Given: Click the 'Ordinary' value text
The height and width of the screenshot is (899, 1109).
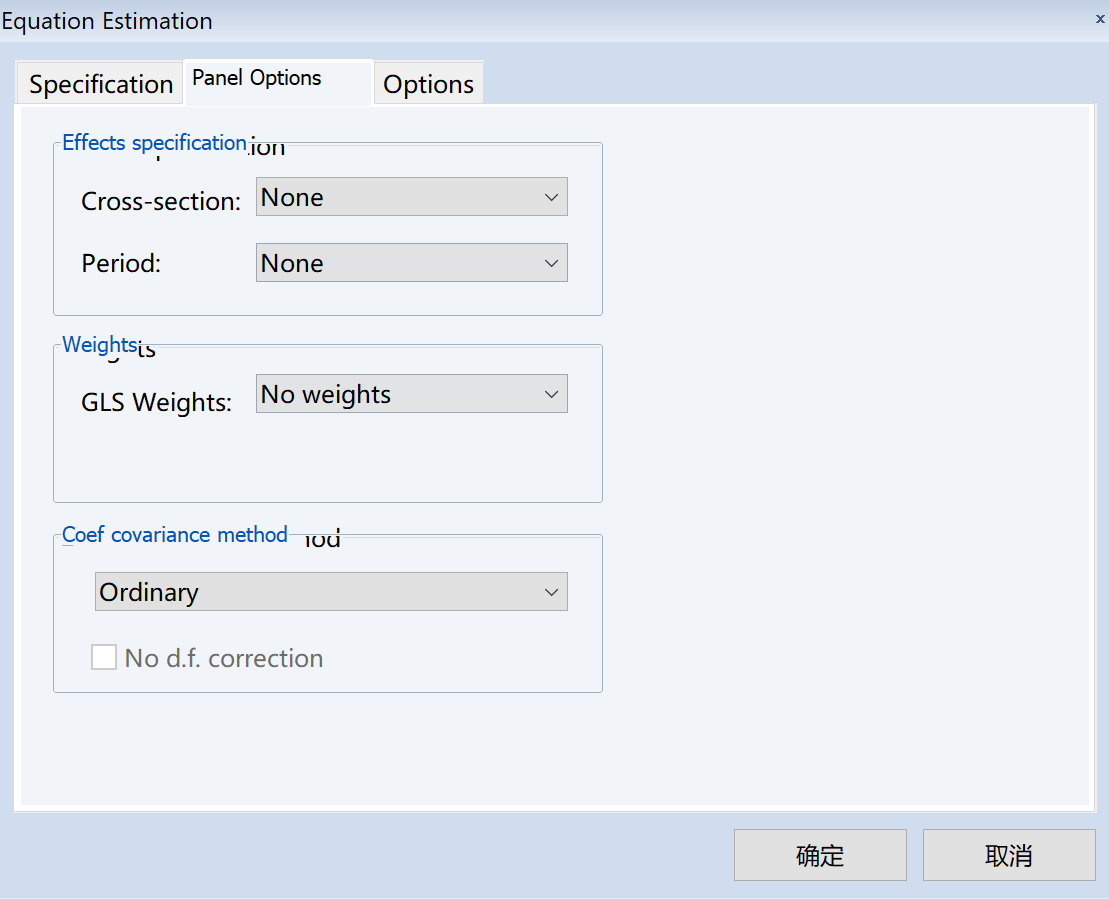Looking at the screenshot, I should click(149, 593).
